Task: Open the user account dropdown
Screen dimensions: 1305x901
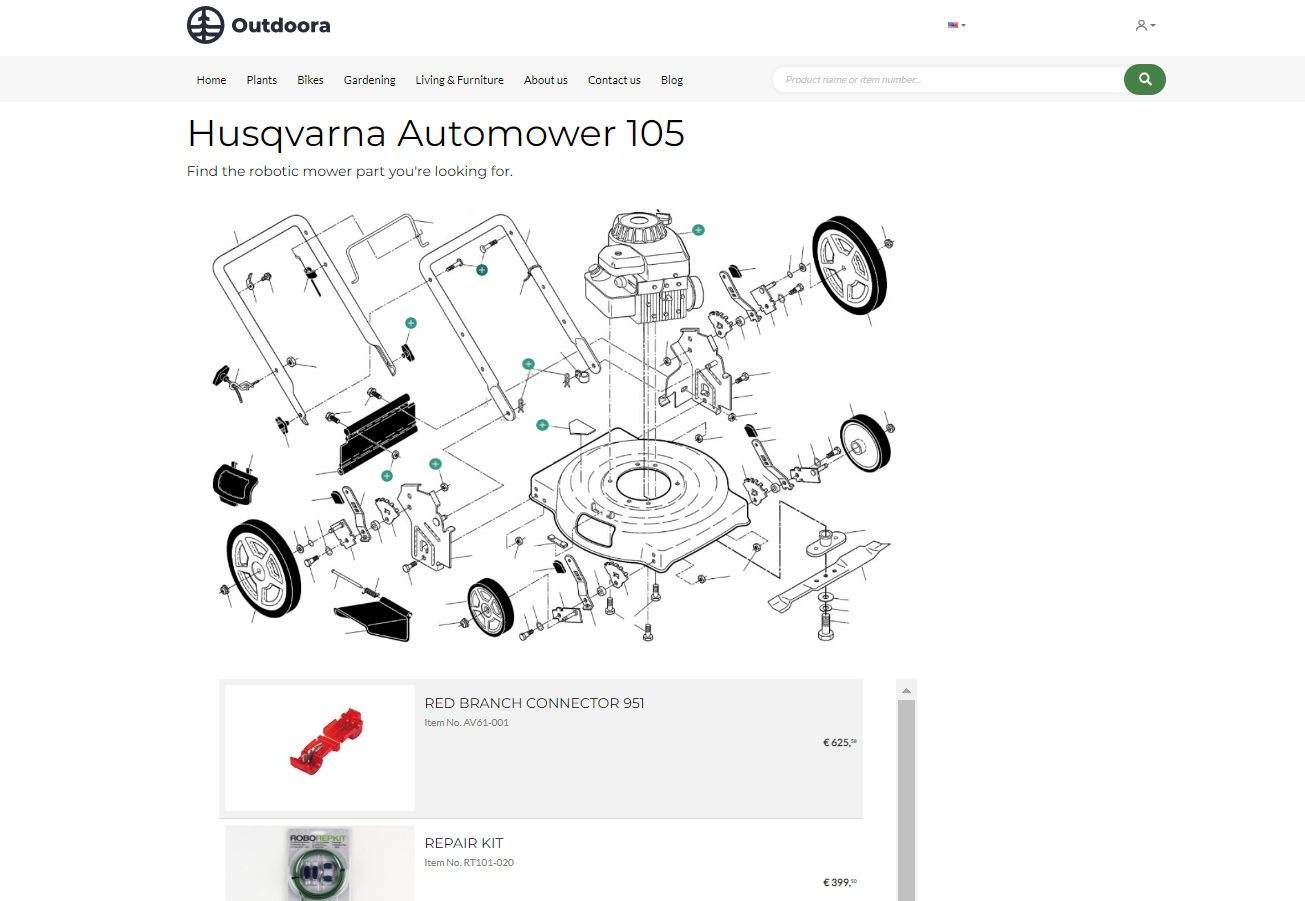Action: tap(1145, 25)
